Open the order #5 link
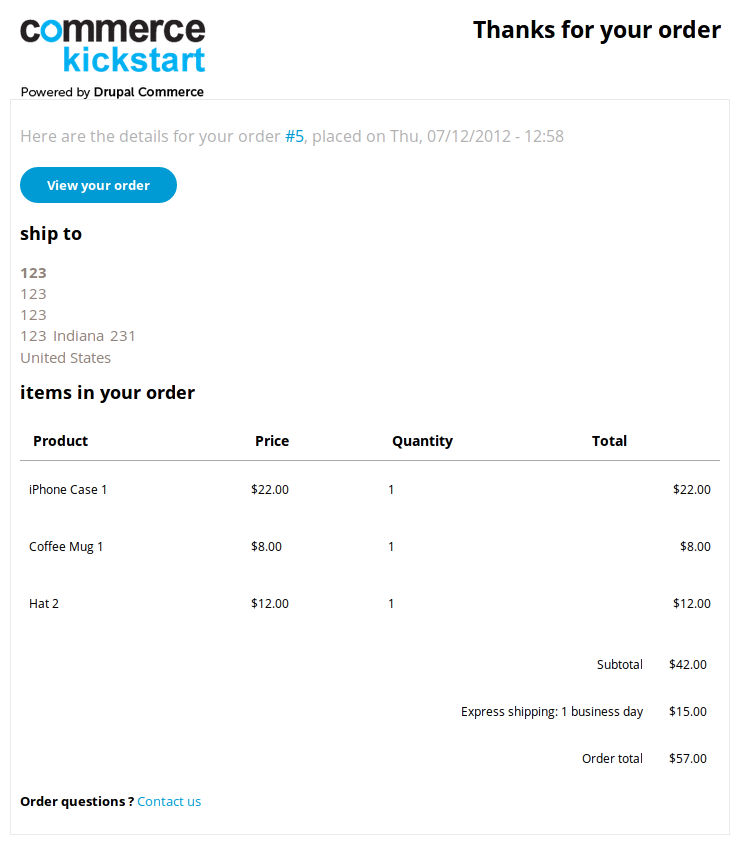Image resolution: width=753 pixels, height=844 pixels. 294,136
